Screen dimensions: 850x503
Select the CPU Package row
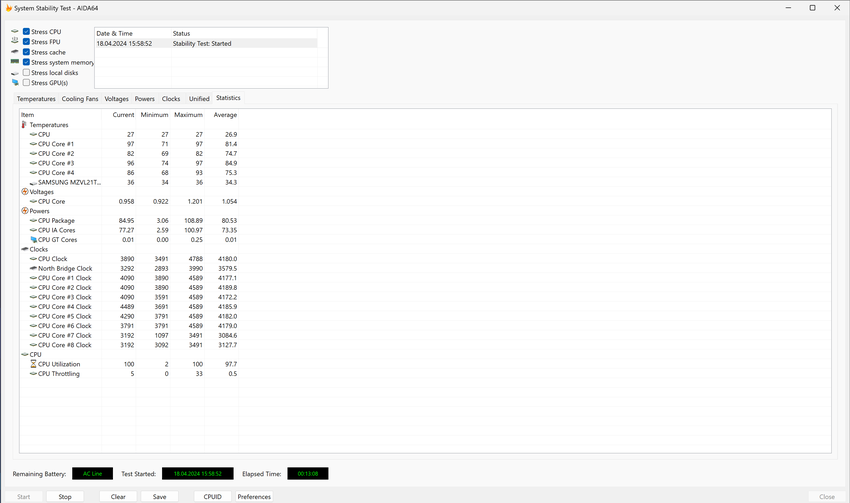point(56,221)
